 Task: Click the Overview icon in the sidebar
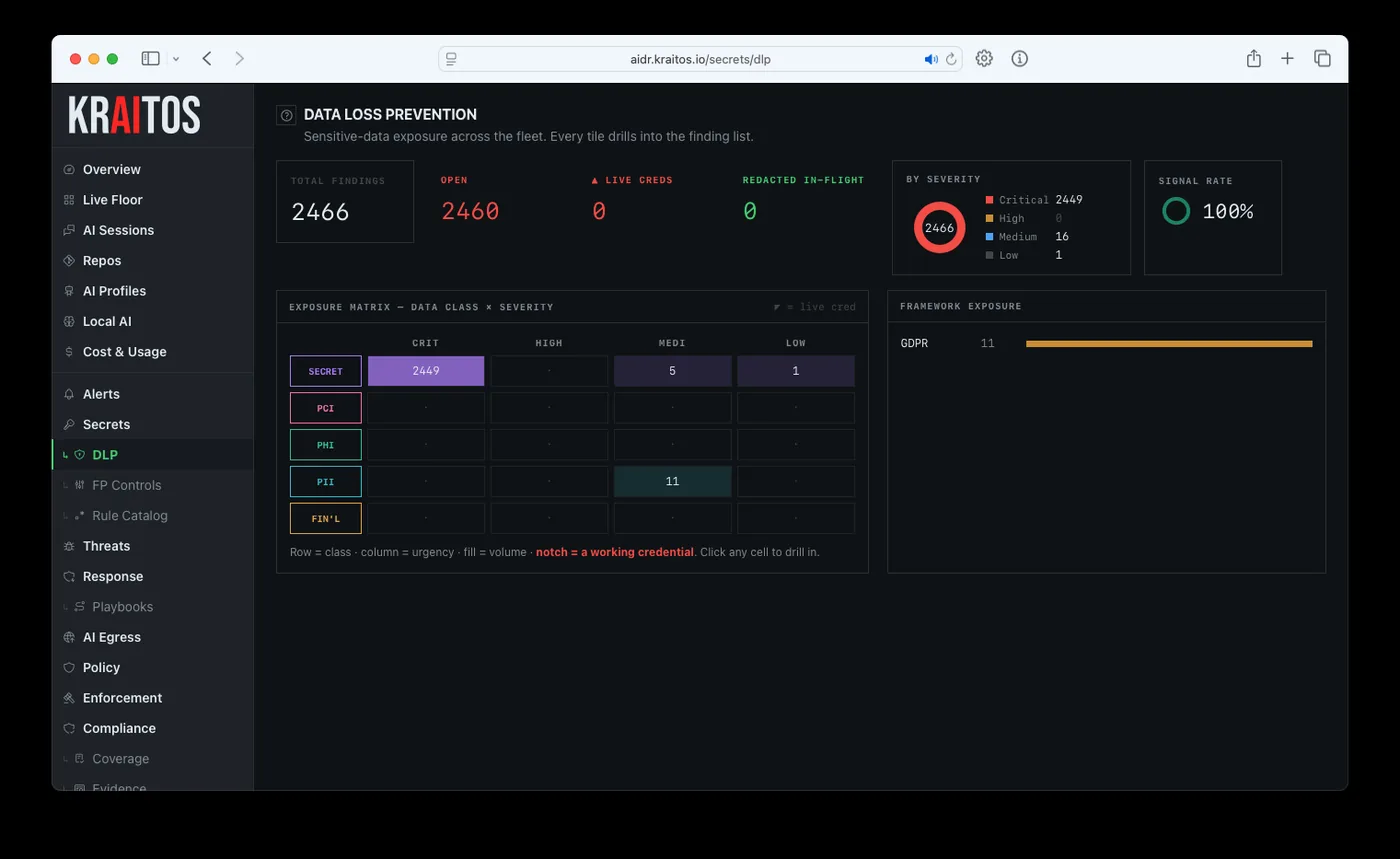pos(69,170)
